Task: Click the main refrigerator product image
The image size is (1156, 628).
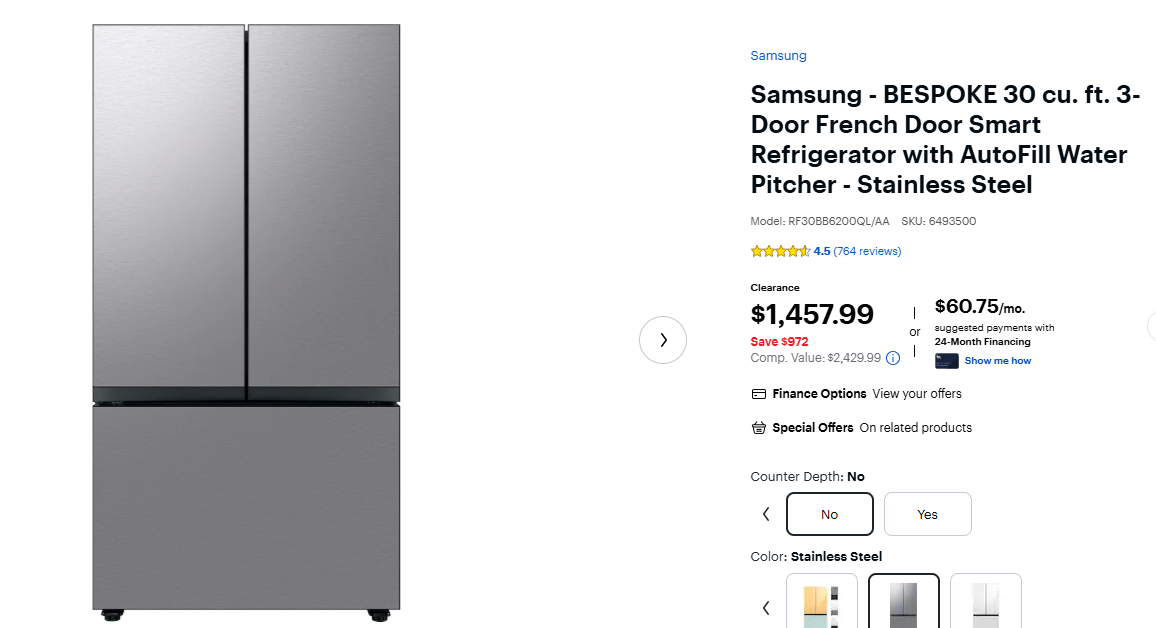Action: click(x=246, y=316)
